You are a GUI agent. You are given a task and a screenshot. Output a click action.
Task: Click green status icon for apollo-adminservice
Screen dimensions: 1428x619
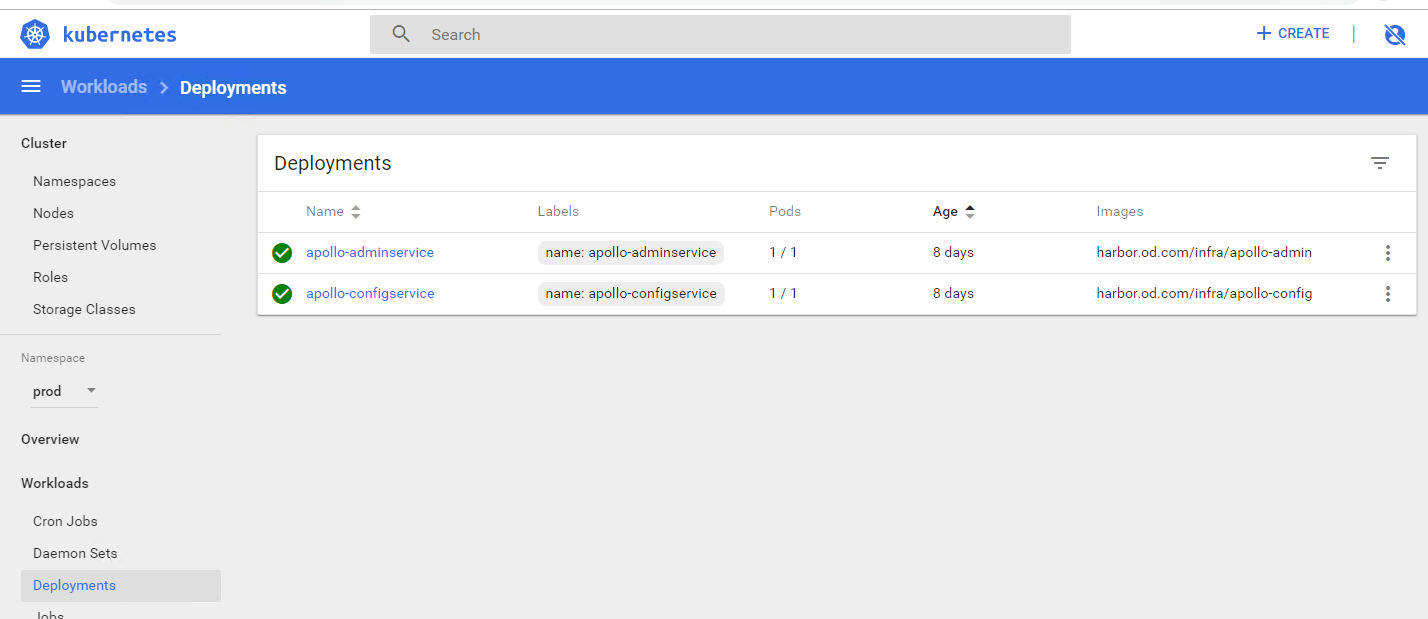coord(282,253)
